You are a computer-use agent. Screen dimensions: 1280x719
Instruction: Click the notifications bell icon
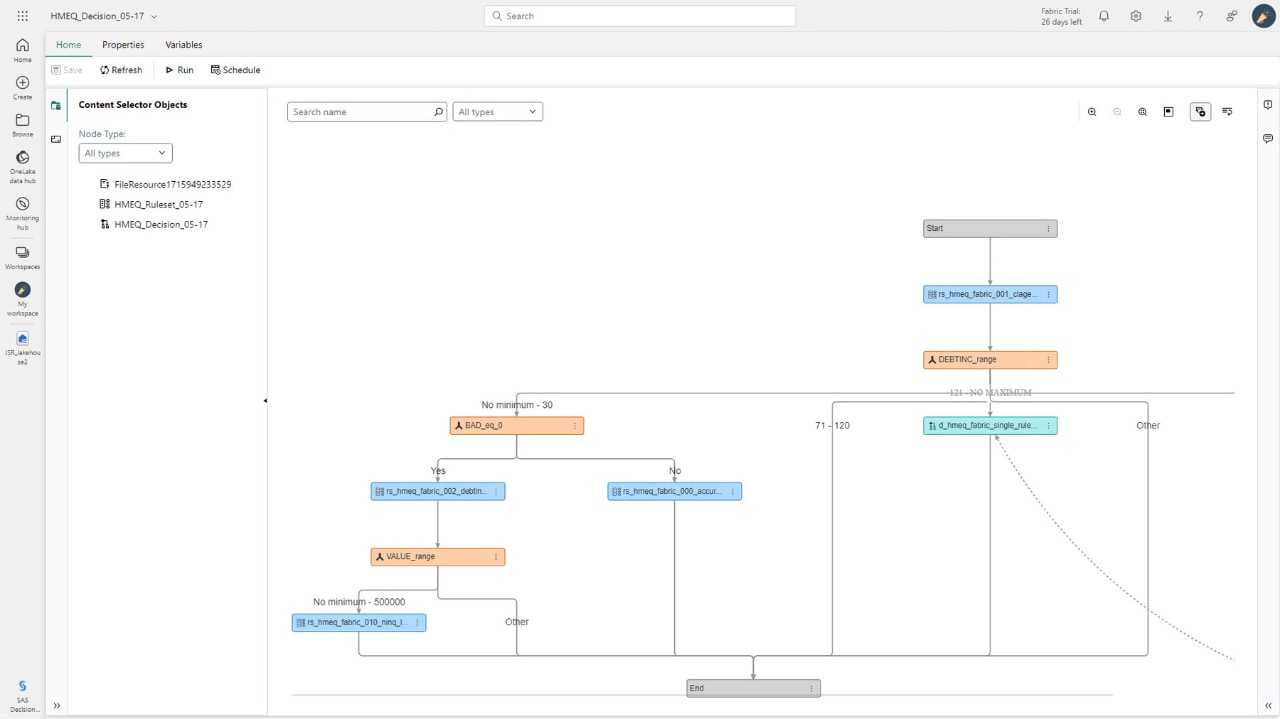coord(1104,16)
